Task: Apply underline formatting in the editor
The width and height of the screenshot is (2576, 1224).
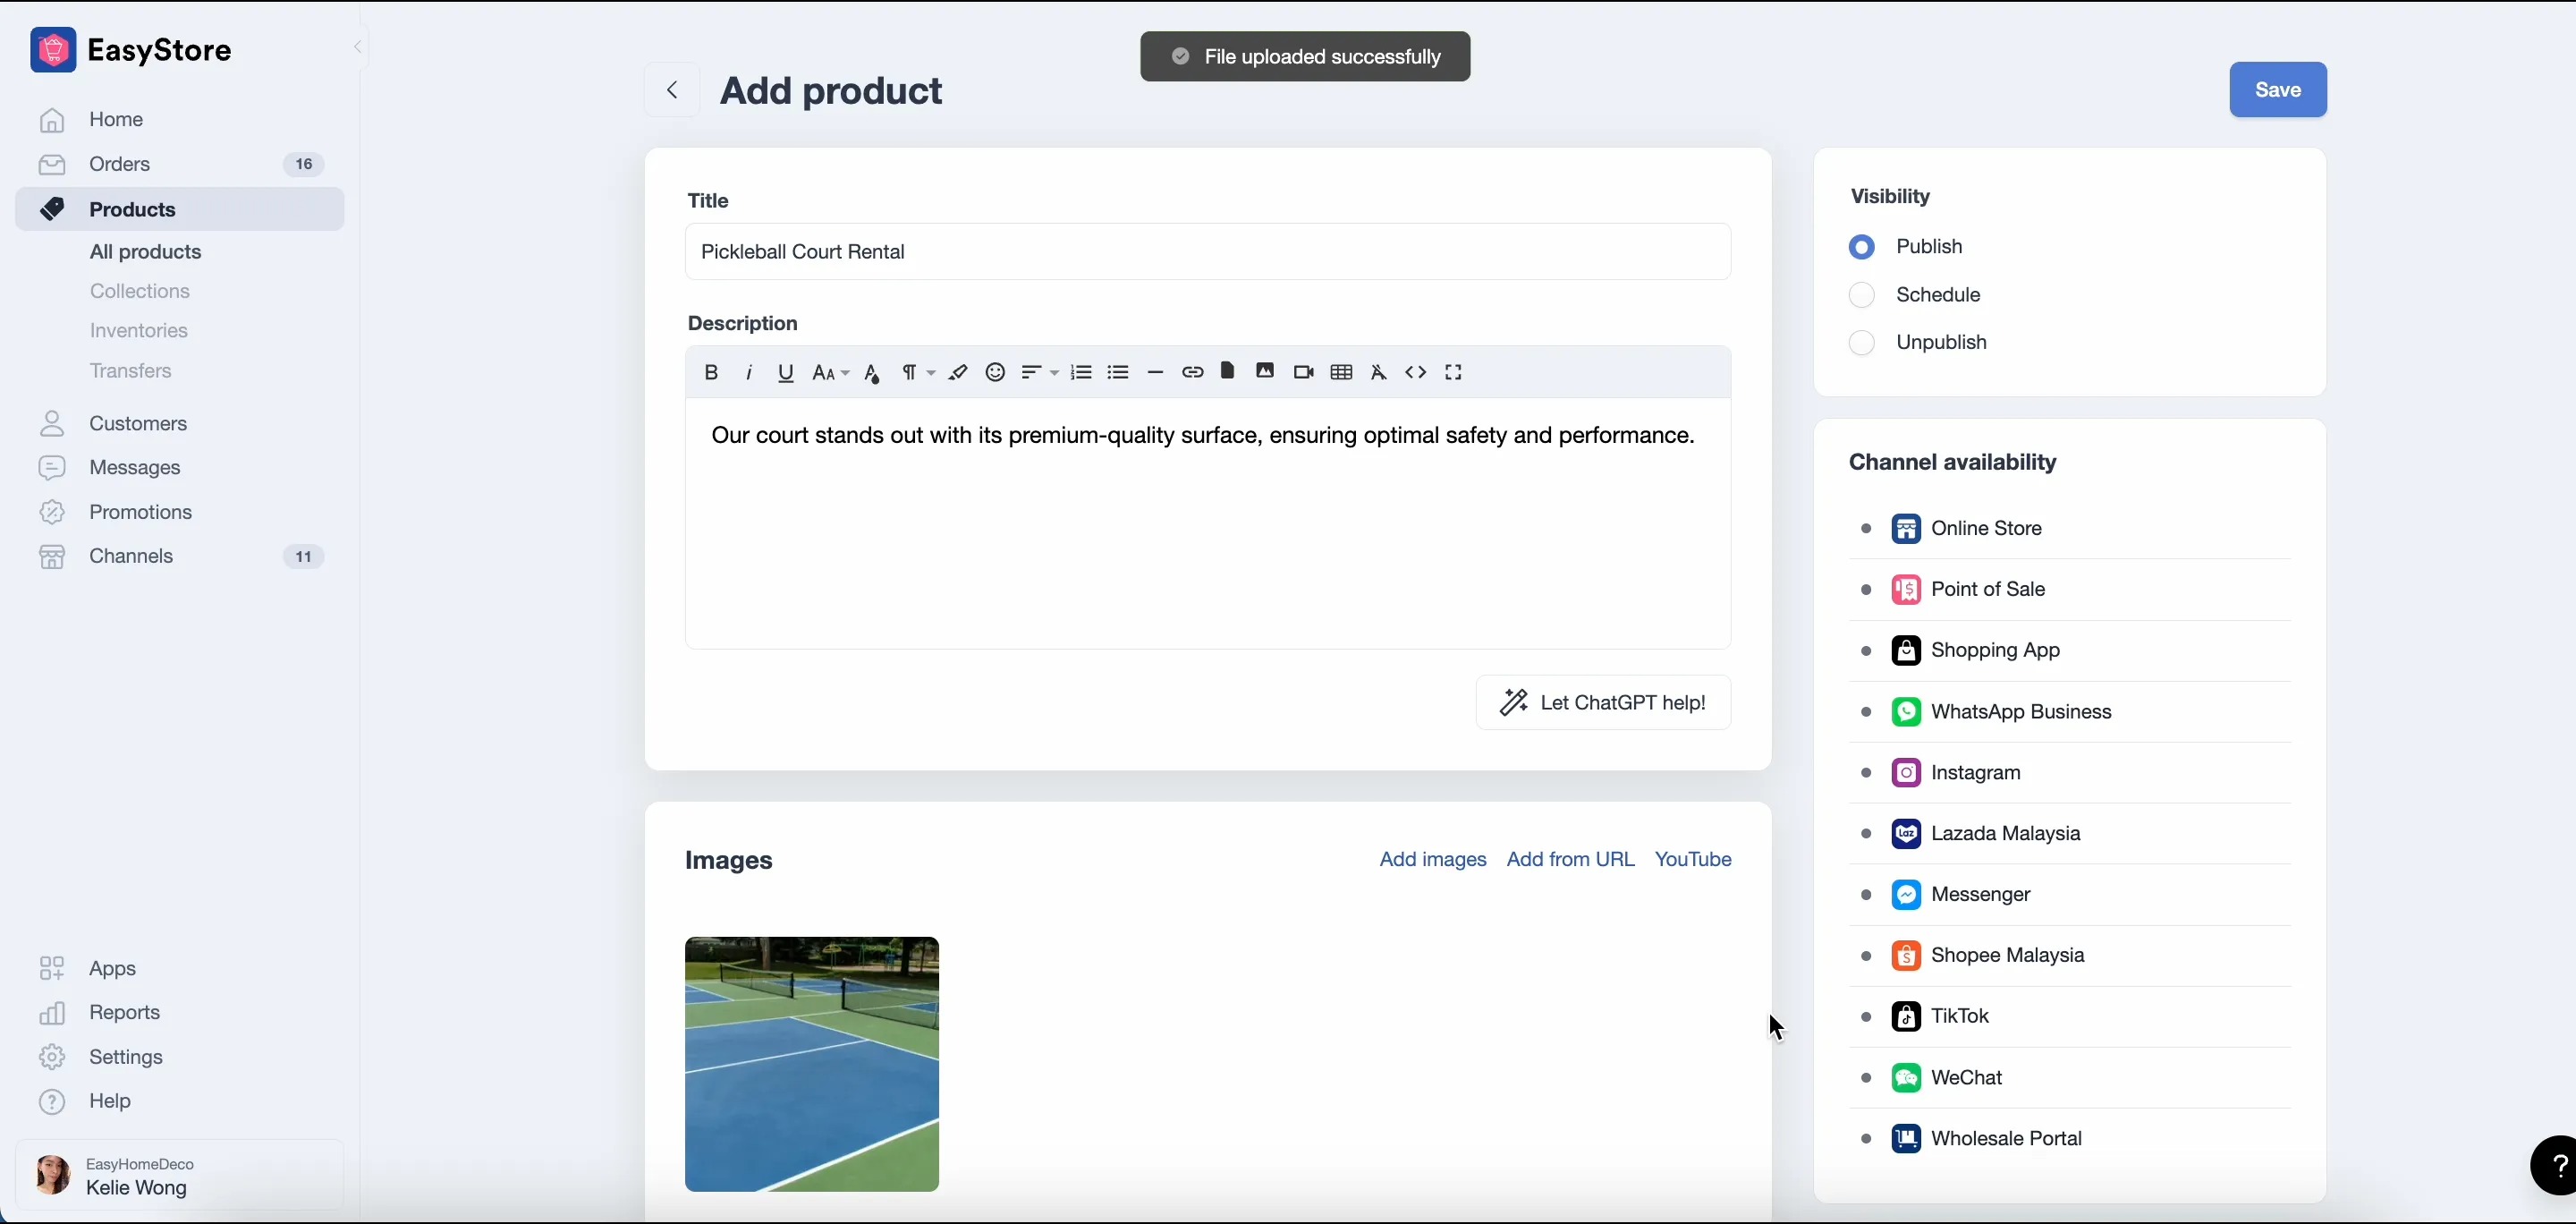Action: (x=785, y=372)
